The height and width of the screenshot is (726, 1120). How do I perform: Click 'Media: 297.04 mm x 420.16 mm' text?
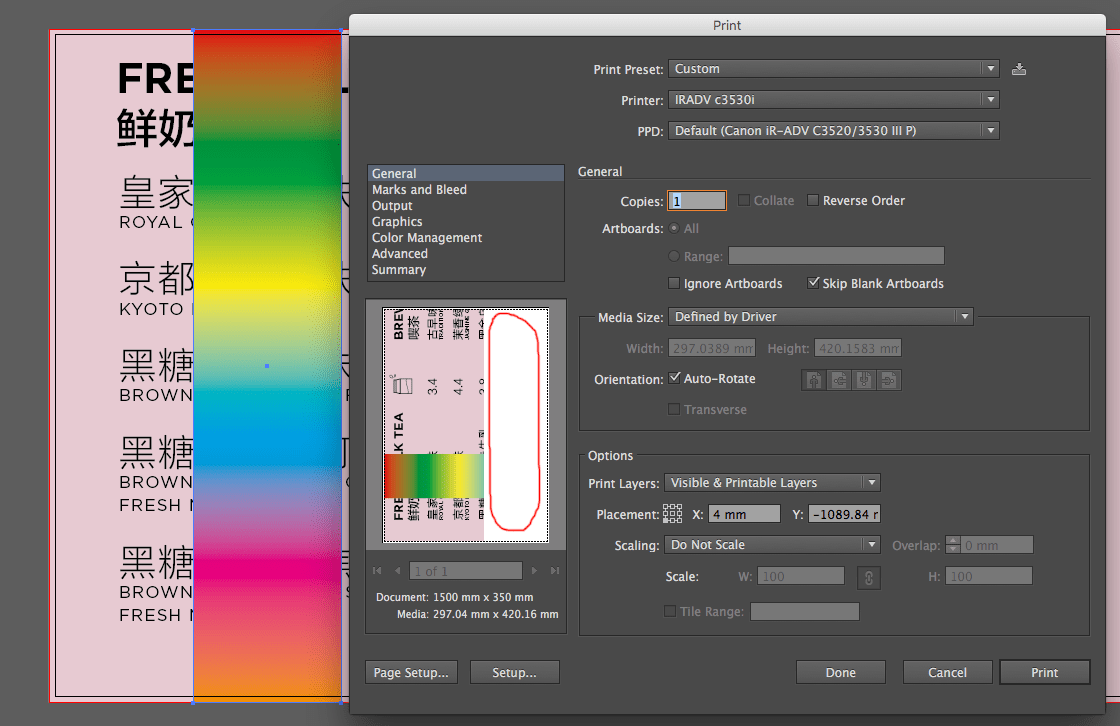tap(478, 615)
